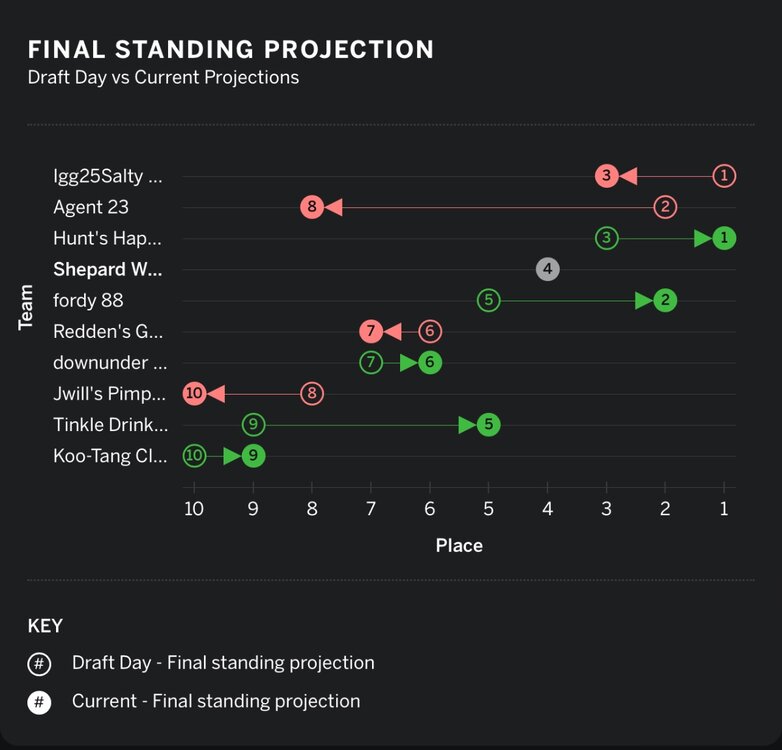Viewport: 782px width, 750px height.
Task: Select Jwill's Pimp... filled red 10 marker
Action: pos(194,393)
